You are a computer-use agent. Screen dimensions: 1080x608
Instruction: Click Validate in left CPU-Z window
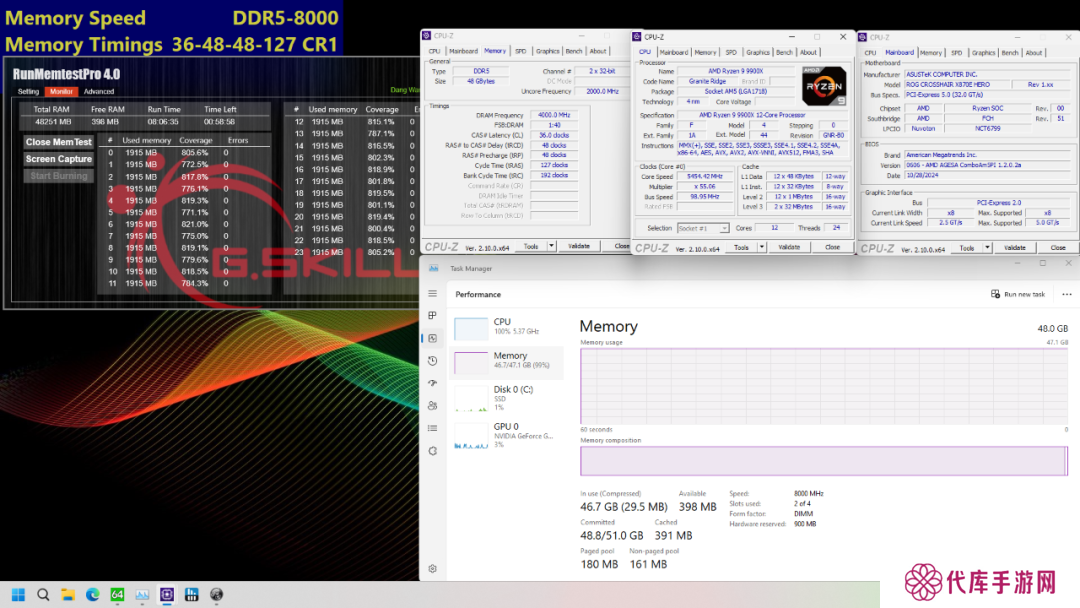click(x=579, y=246)
